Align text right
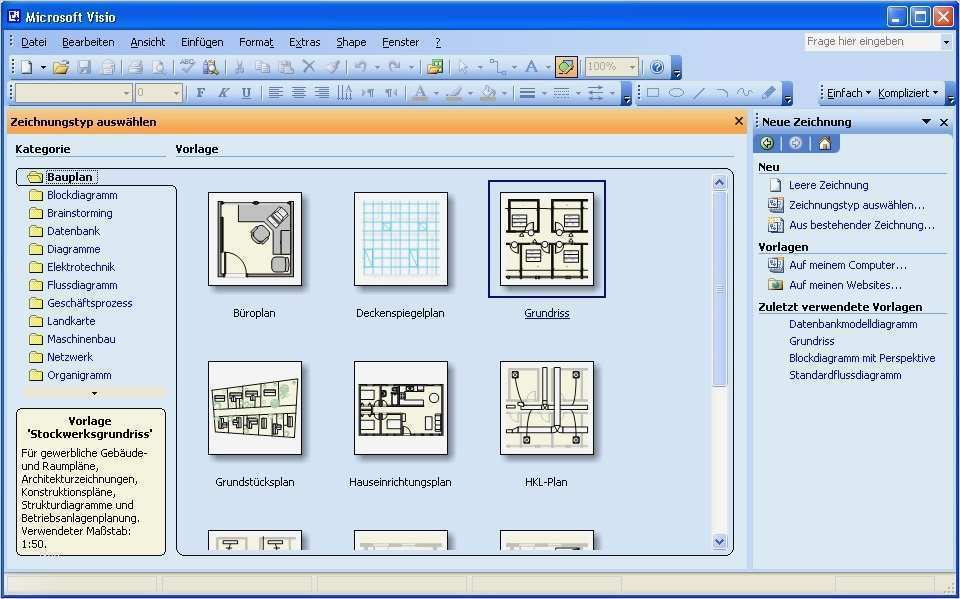The height and width of the screenshot is (599, 960). (x=321, y=93)
